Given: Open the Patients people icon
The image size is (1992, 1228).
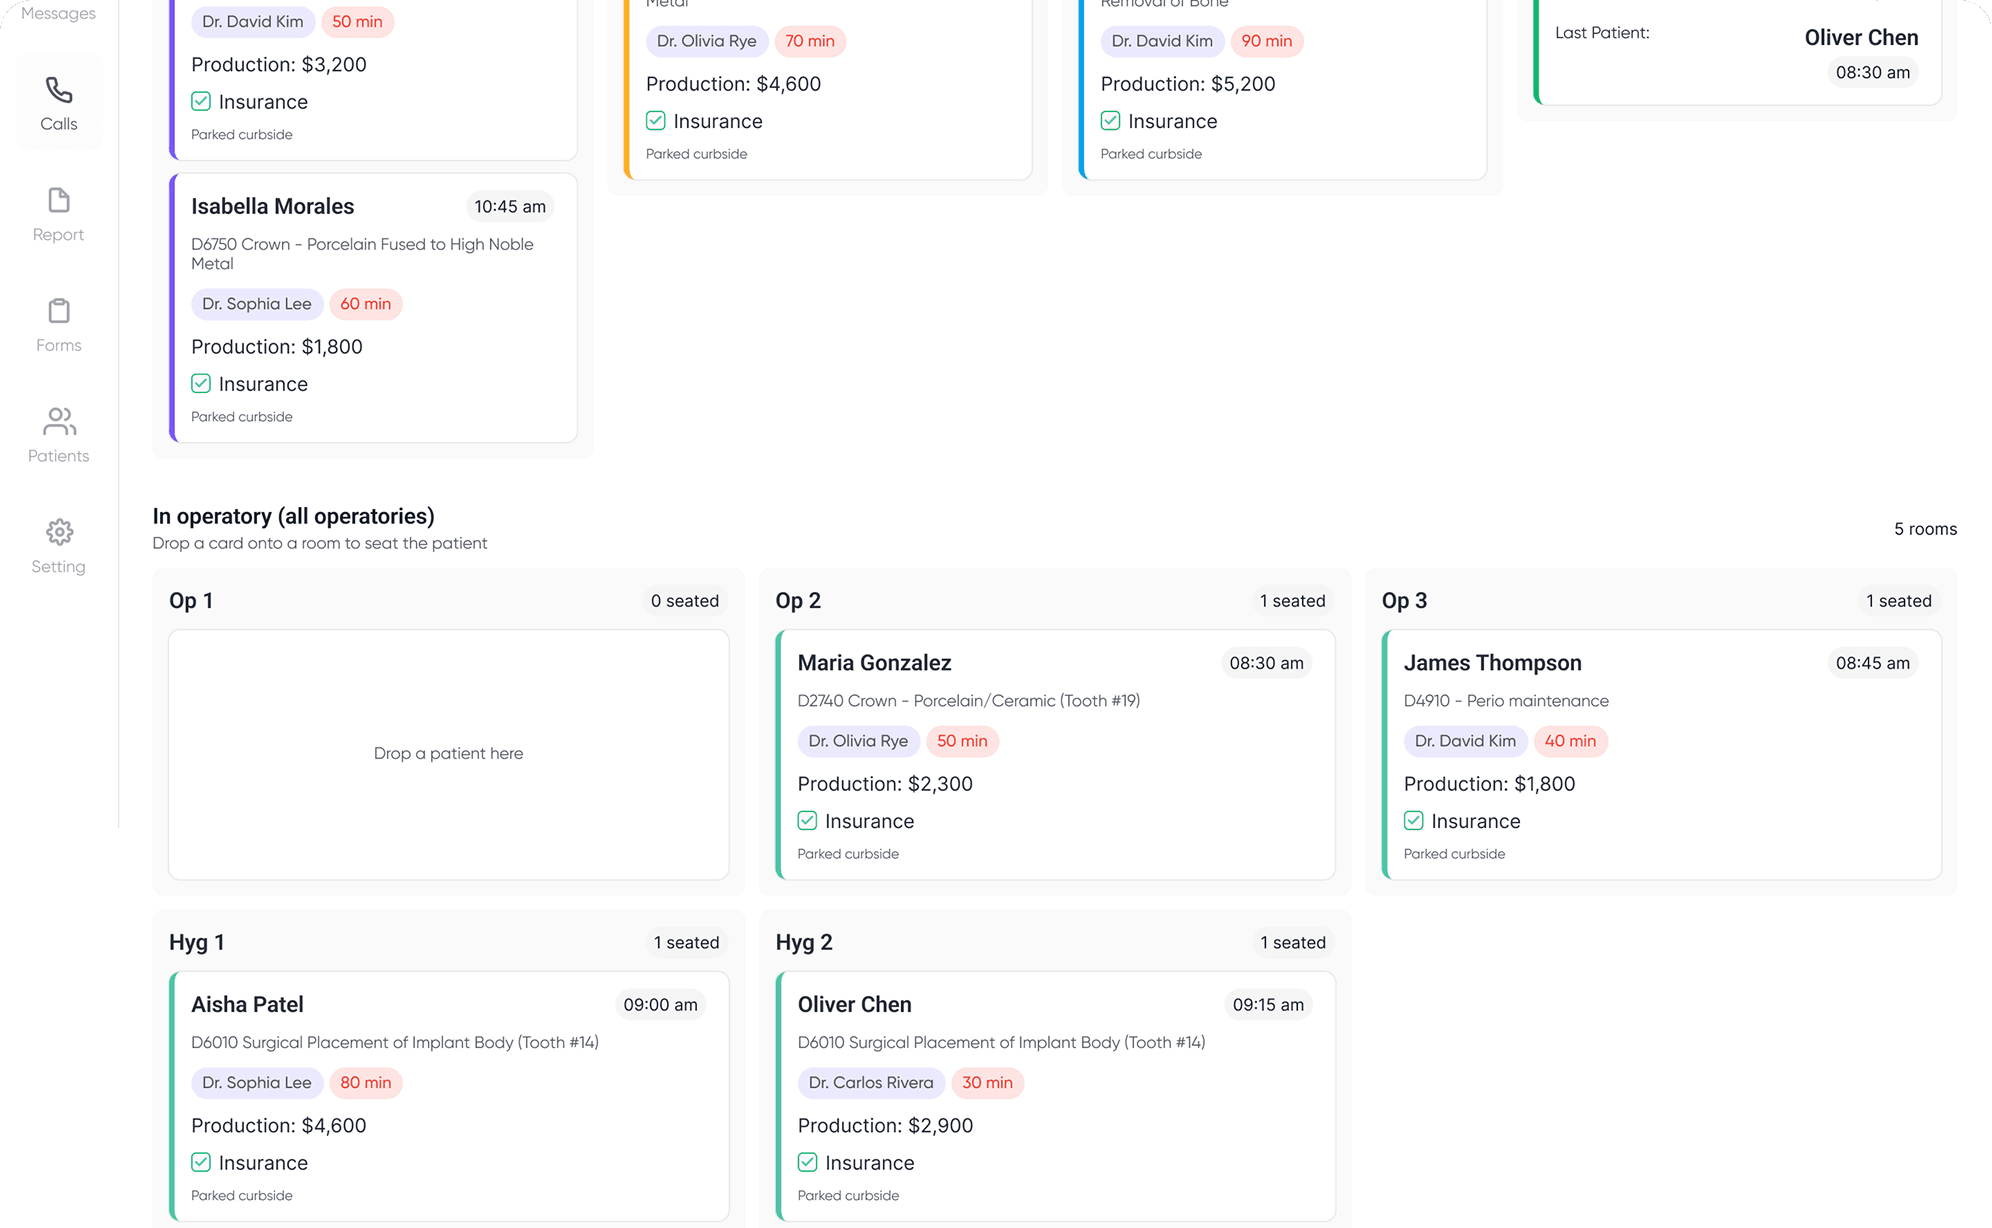Looking at the screenshot, I should [x=59, y=422].
